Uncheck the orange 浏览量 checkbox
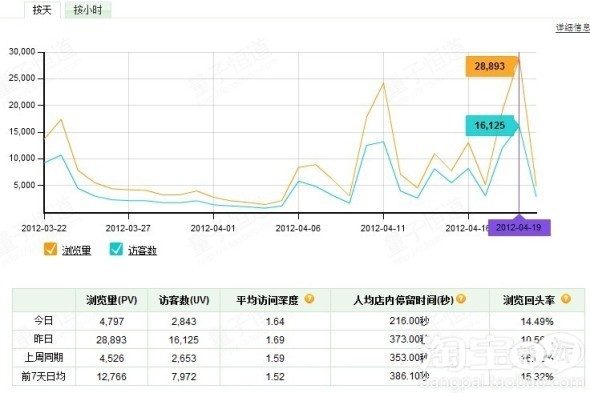Screen dimensions: 590x393 click(x=50, y=249)
